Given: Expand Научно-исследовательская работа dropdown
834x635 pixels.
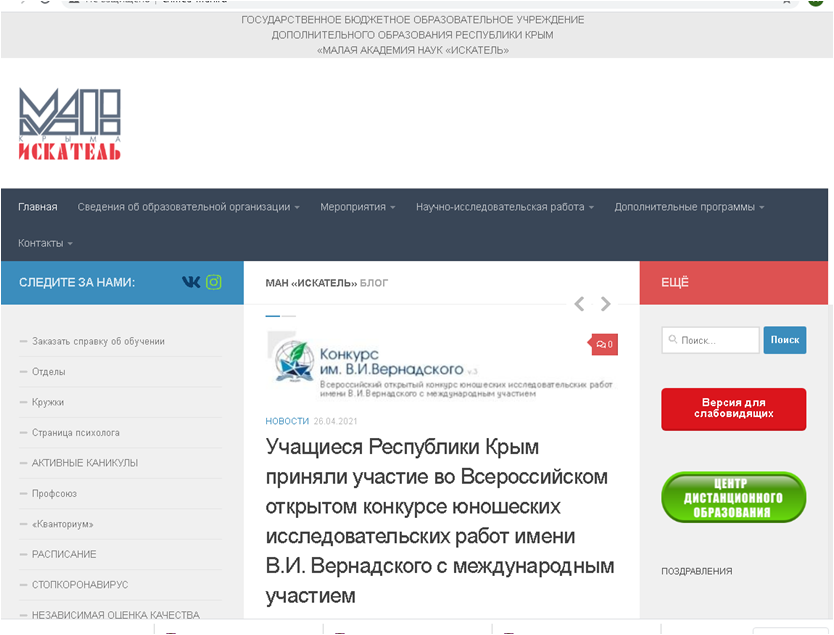Looking at the screenshot, I should pos(505,207).
